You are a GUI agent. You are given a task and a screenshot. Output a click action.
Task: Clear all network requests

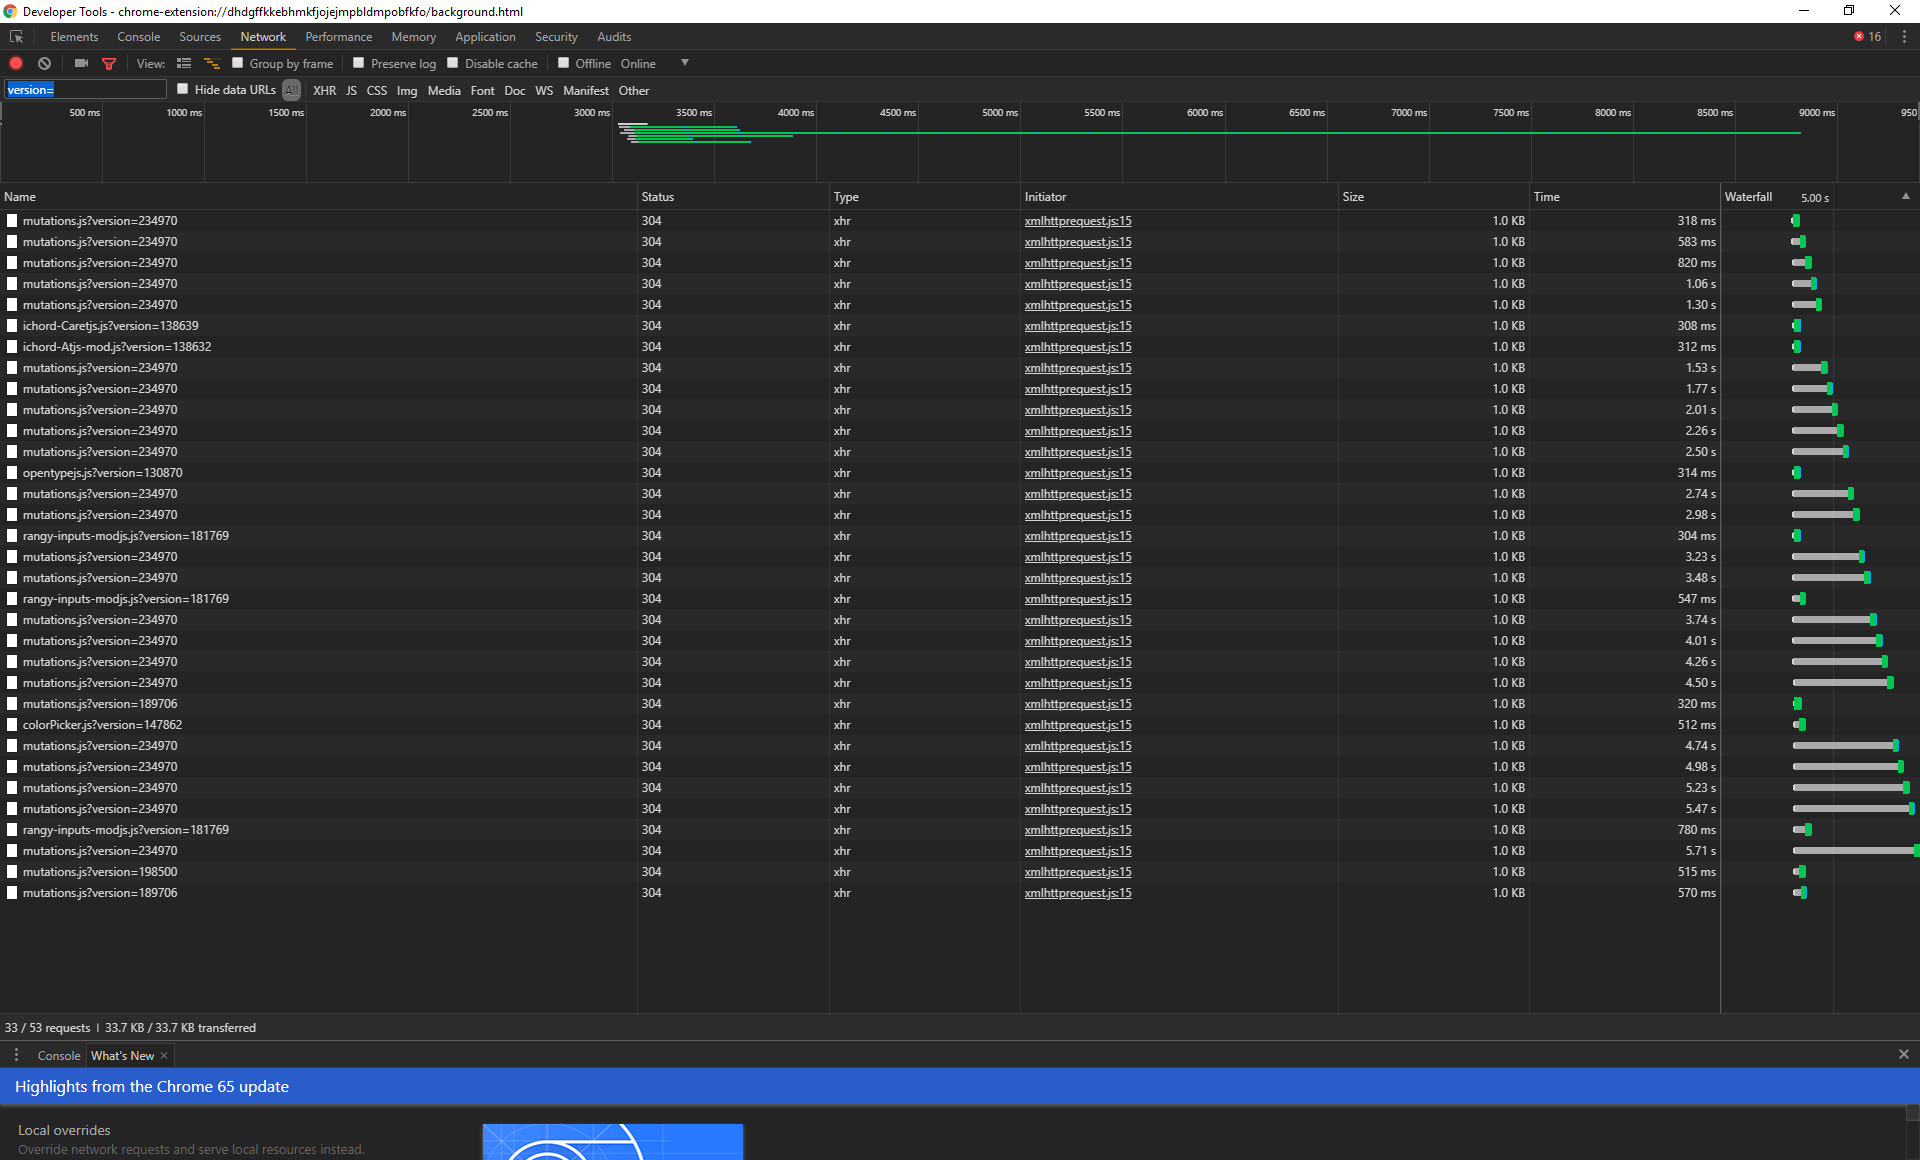(x=44, y=63)
